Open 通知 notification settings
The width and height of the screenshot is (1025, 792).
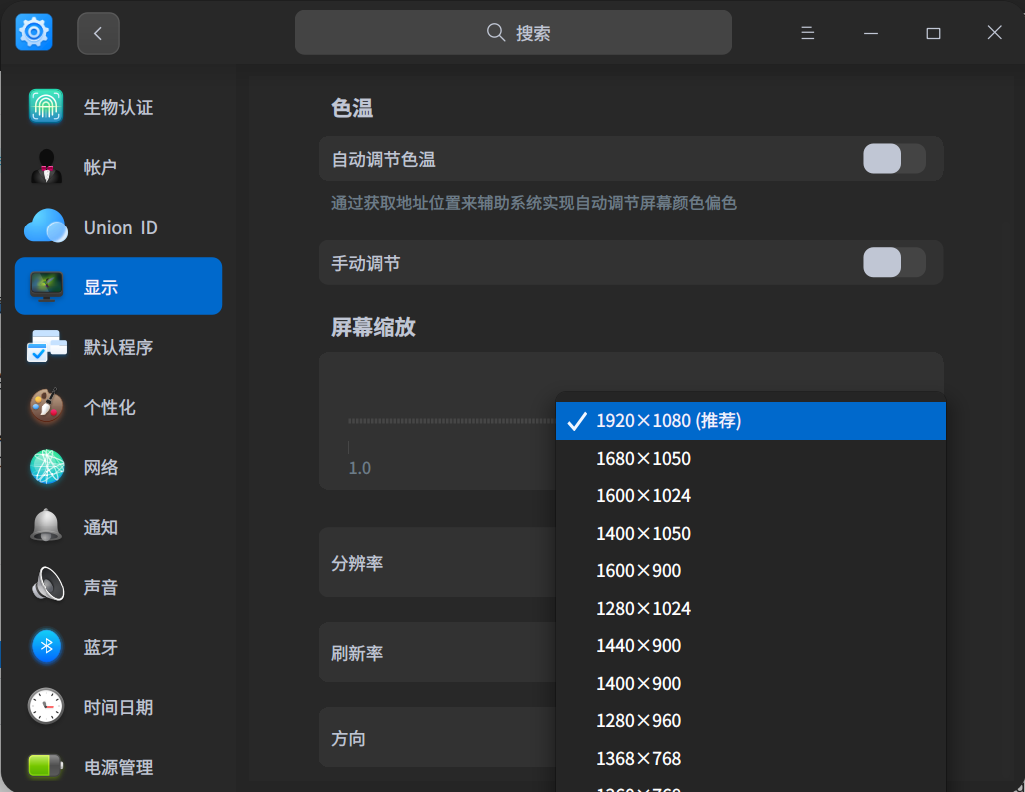click(x=118, y=527)
